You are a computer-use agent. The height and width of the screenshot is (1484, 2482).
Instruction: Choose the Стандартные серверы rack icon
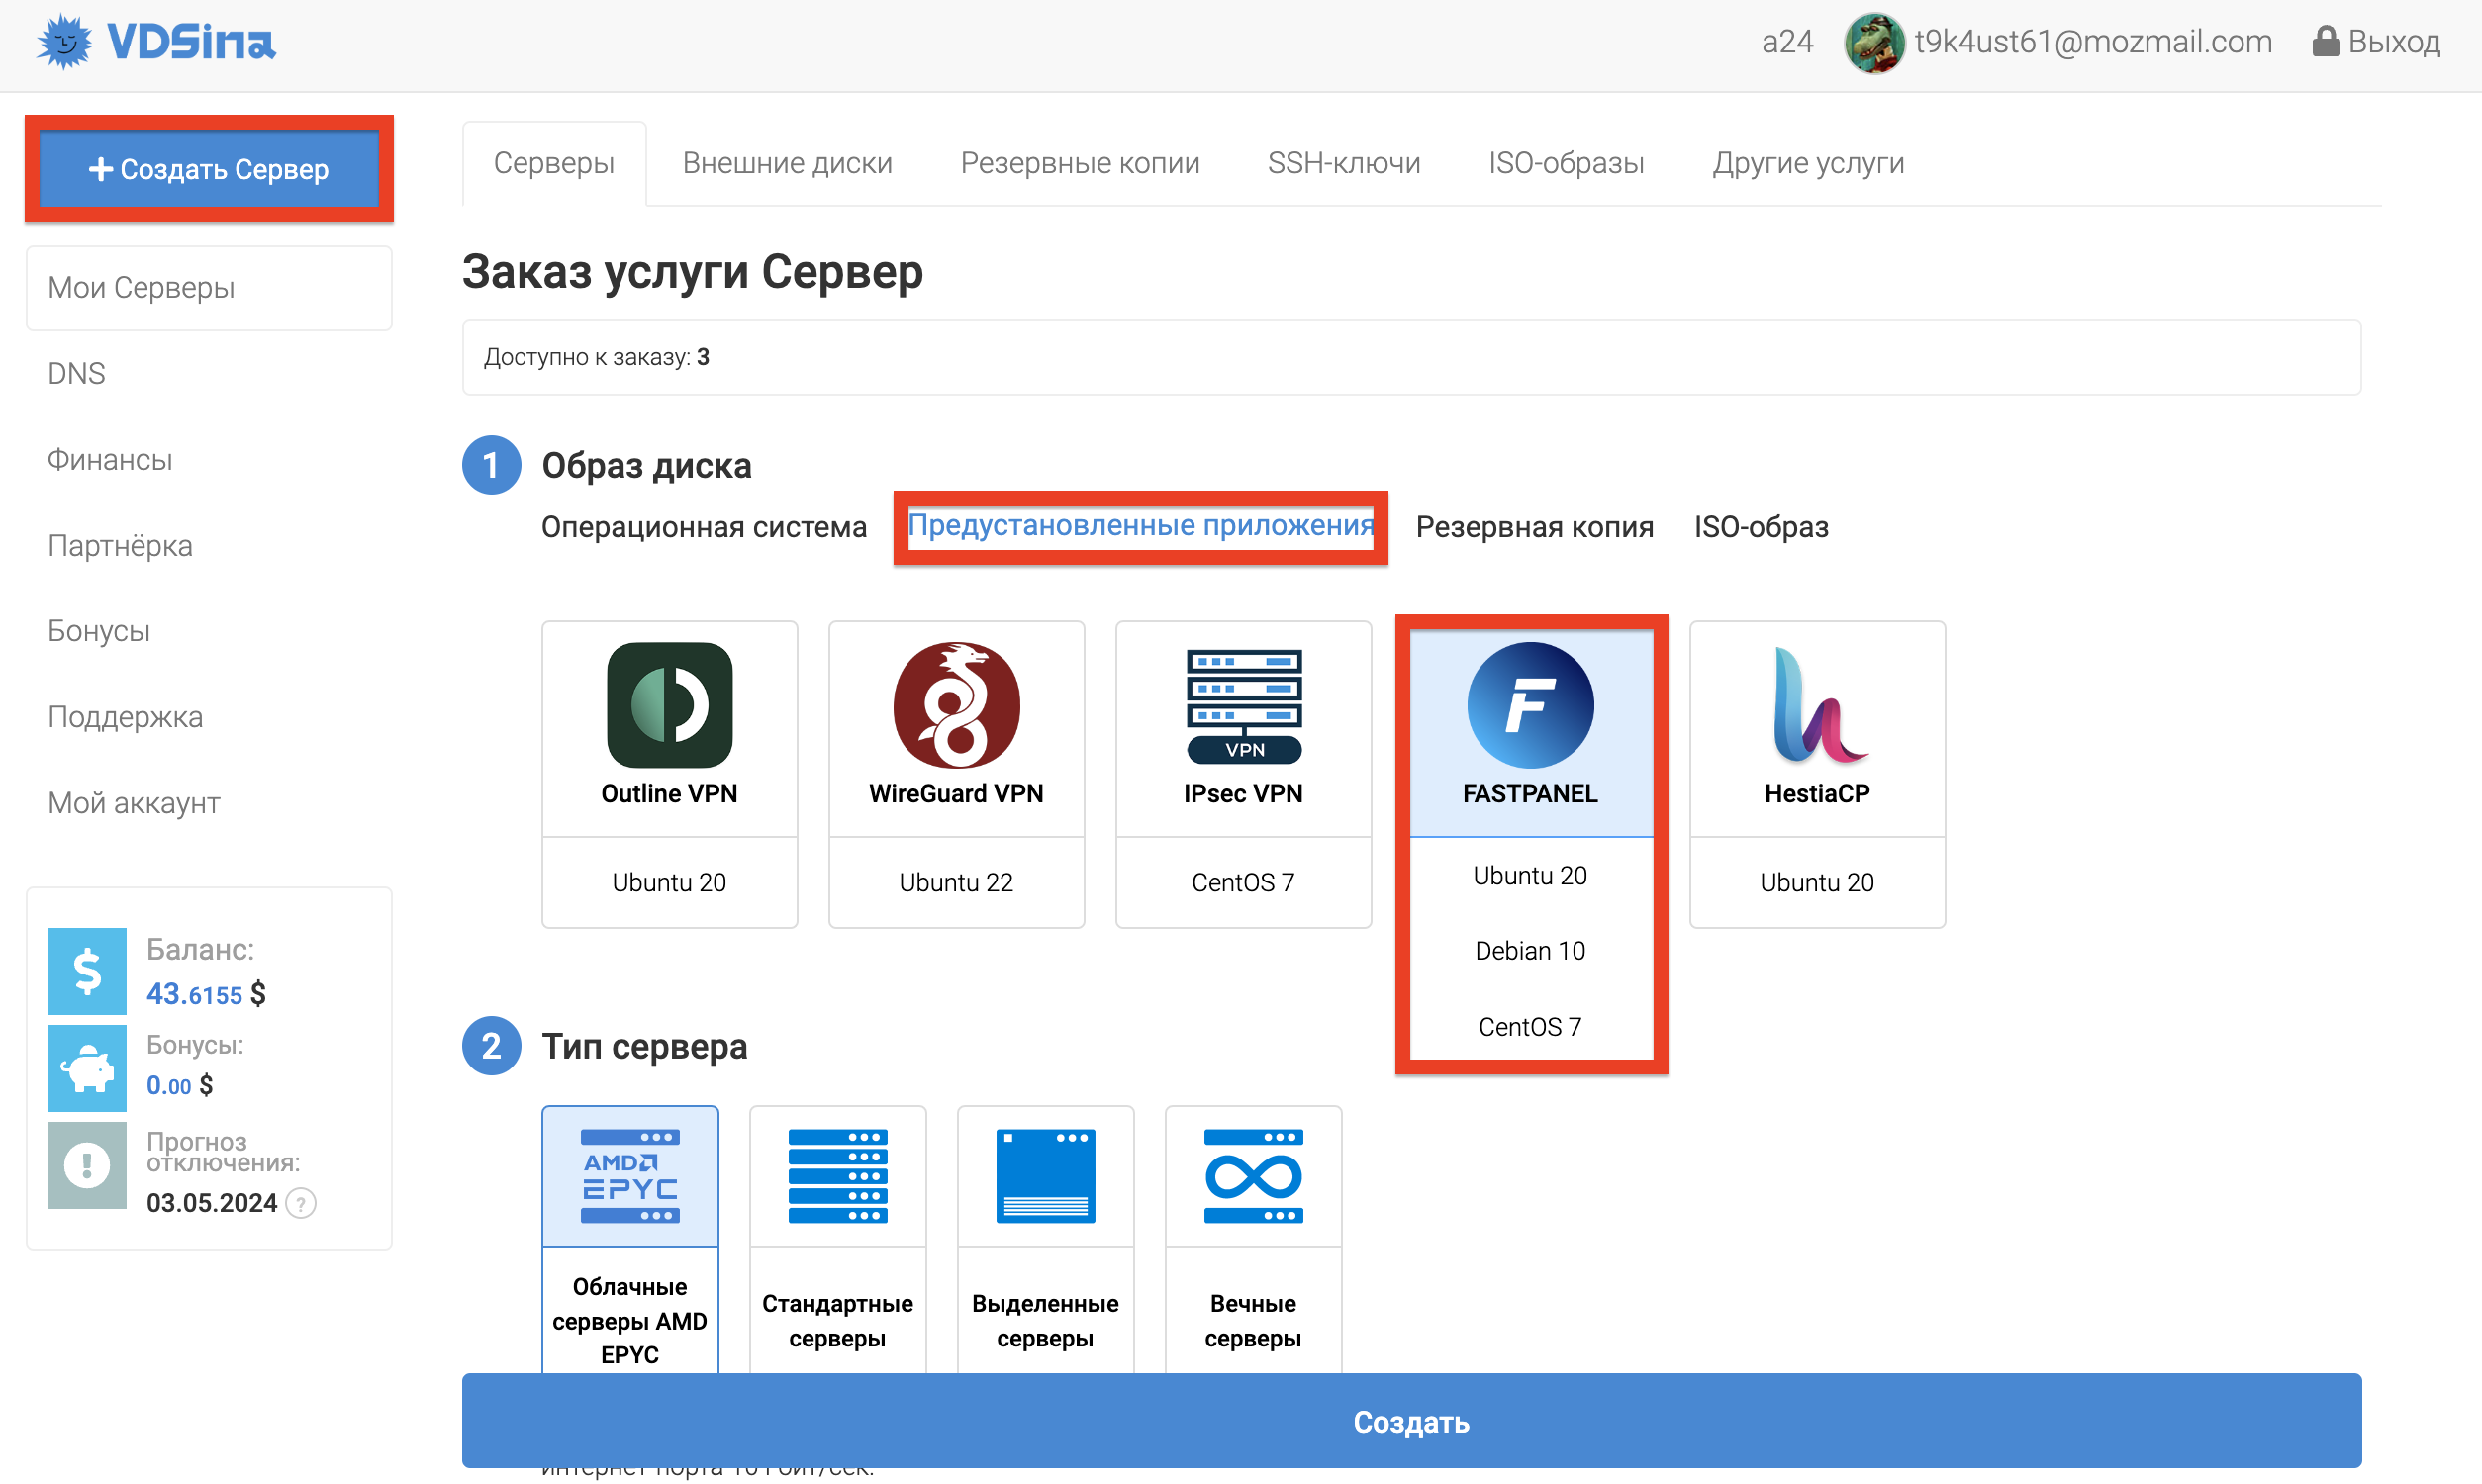coord(837,1176)
